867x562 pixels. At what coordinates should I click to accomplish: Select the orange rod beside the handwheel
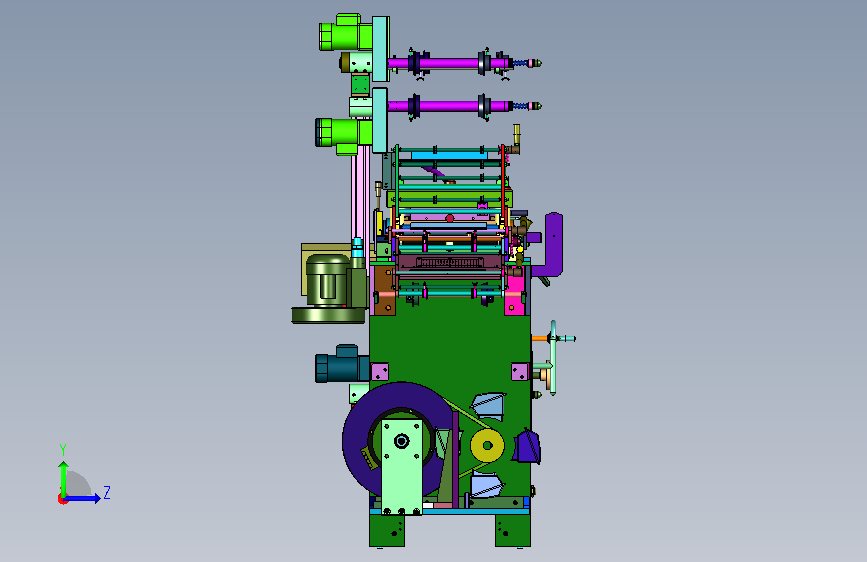tap(540, 338)
